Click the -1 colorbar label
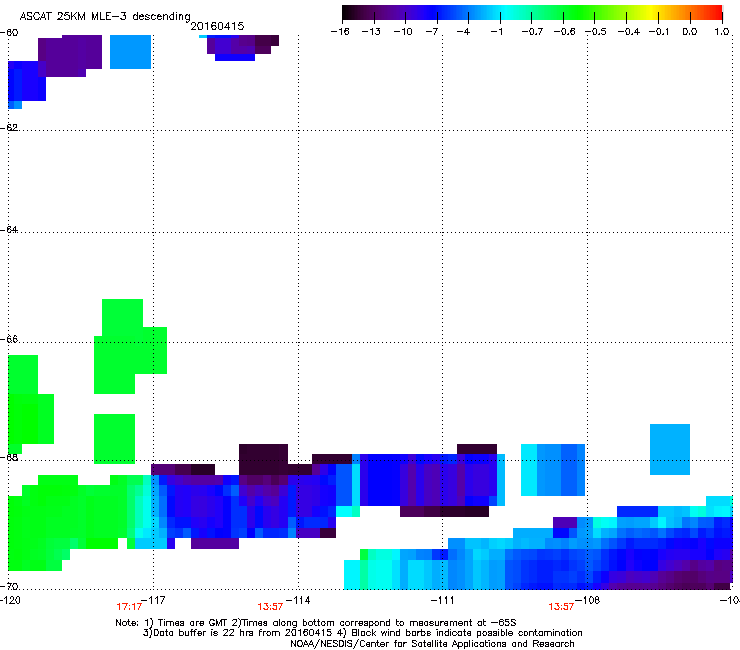 click(496, 32)
